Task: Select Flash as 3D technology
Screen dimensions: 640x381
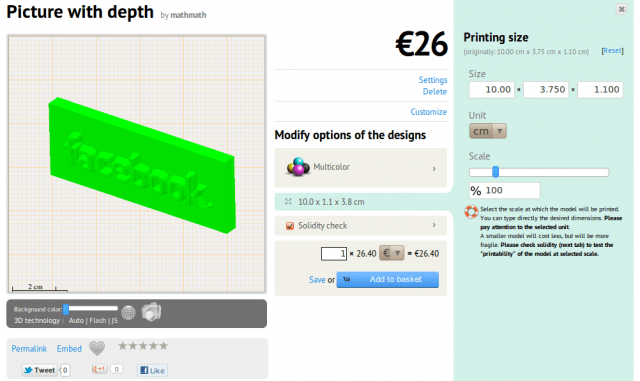Action: [98, 321]
